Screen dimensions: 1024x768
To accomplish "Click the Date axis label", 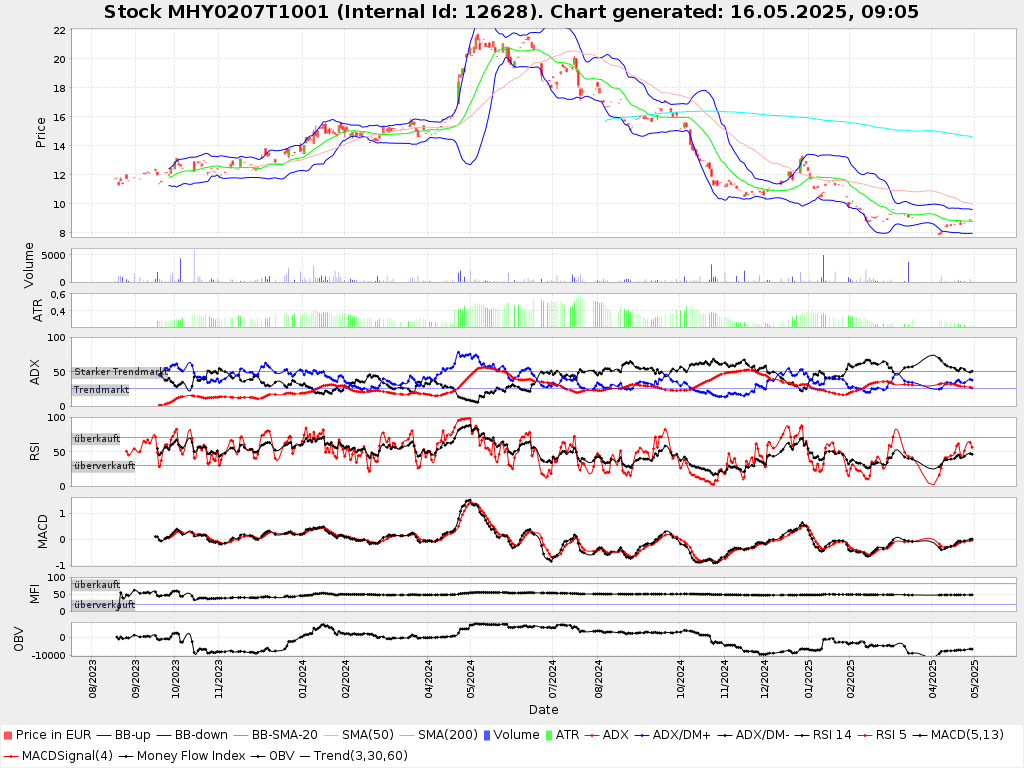I will pos(543,709).
